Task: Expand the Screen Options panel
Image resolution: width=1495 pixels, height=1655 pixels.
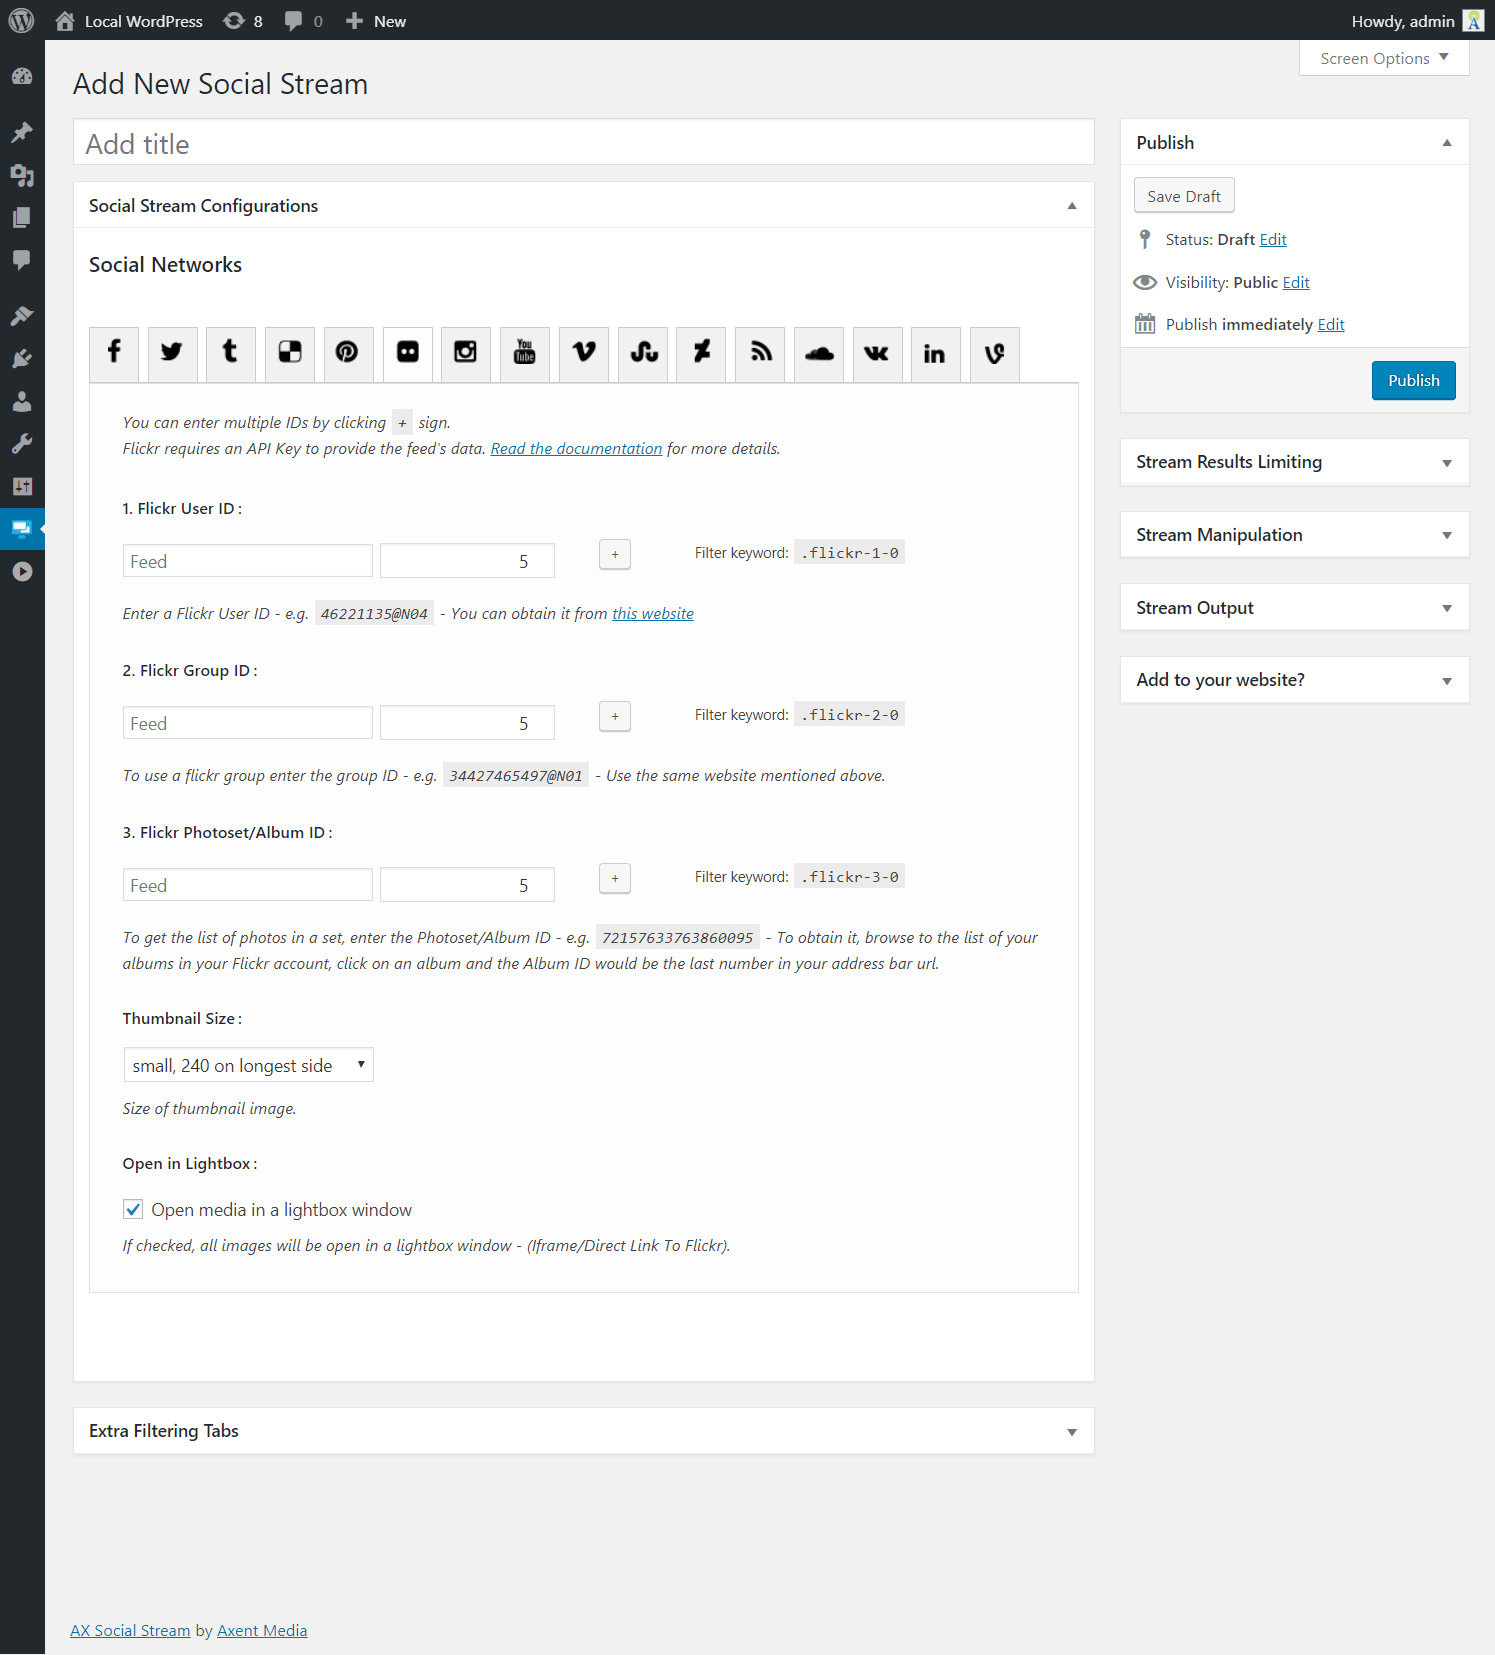Action: [x=1384, y=58]
